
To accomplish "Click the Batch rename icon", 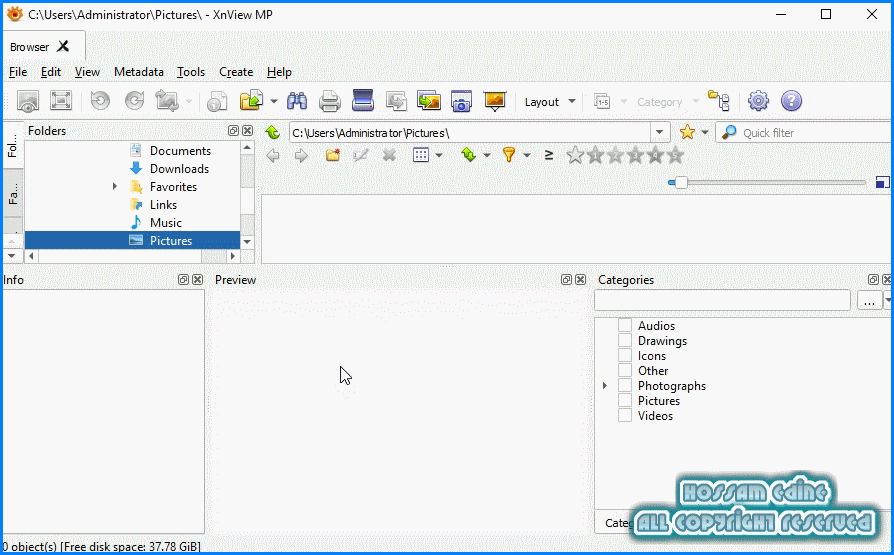I will tap(602, 102).
